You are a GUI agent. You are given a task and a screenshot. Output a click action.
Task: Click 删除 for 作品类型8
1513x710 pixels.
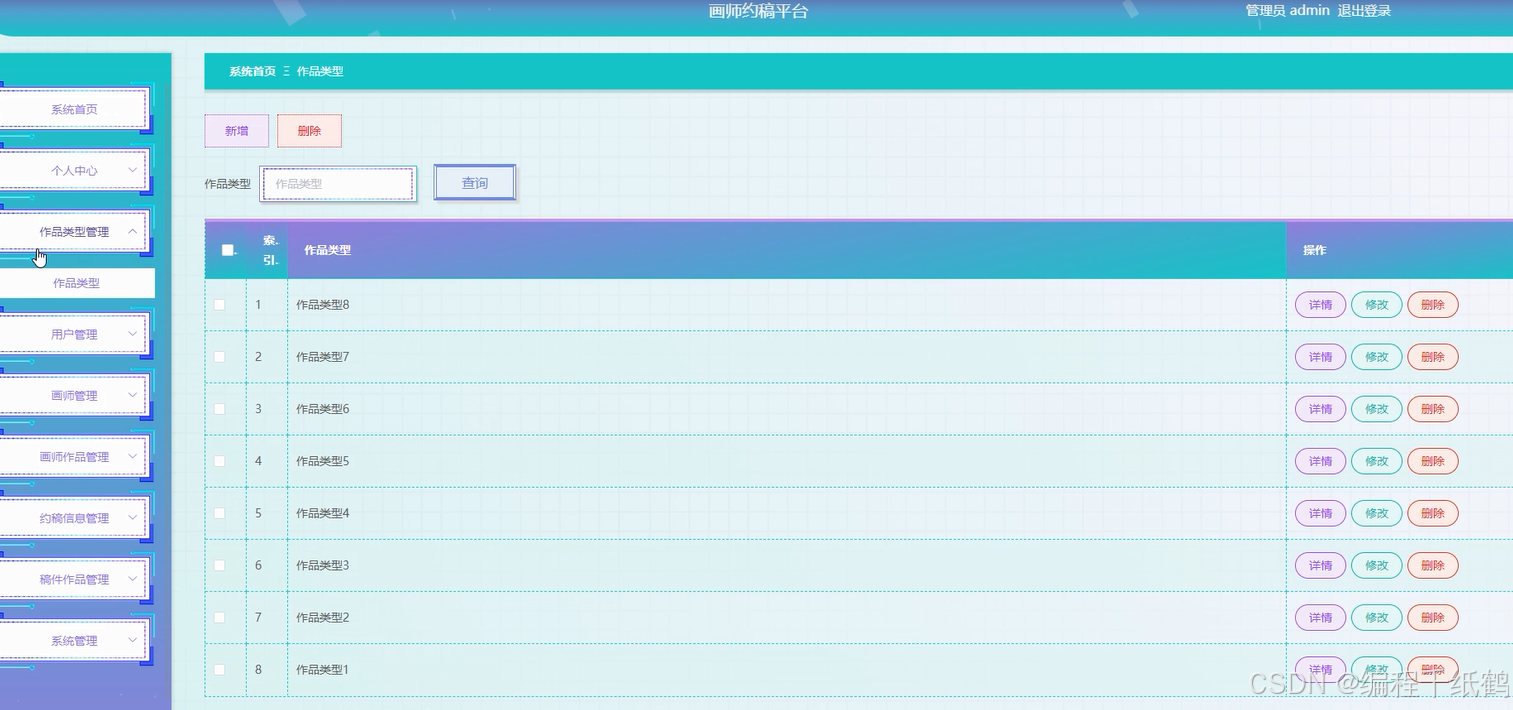[x=1432, y=305]
